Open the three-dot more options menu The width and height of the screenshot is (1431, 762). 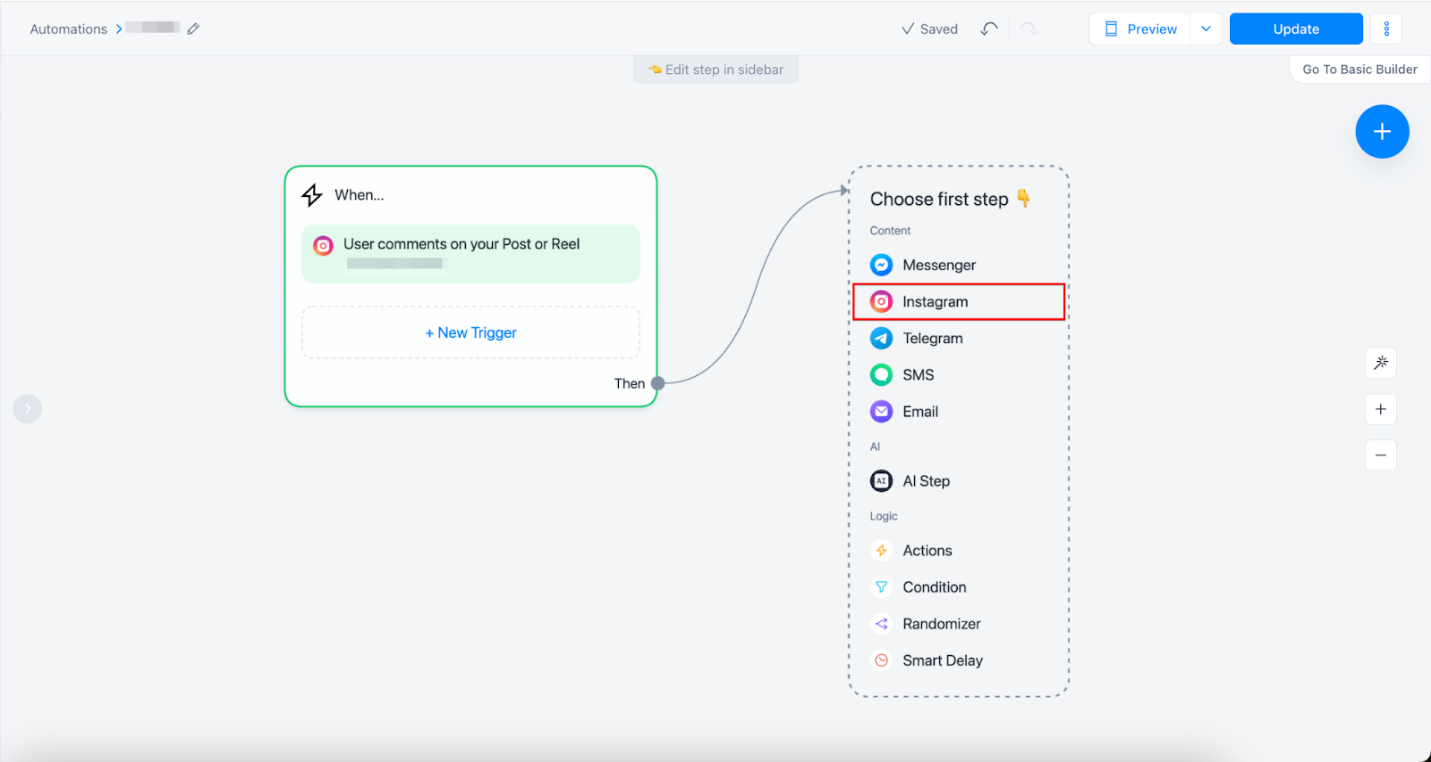1386,29
